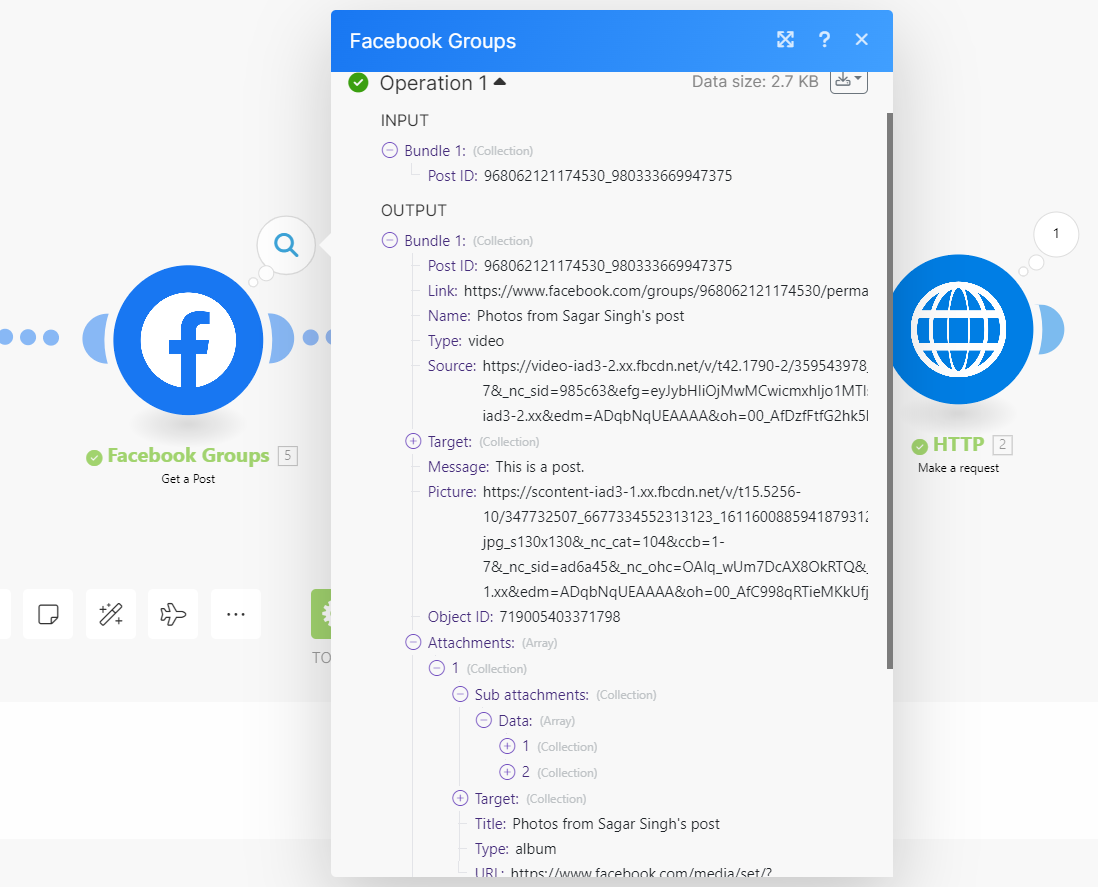
Task: Click the Facebook Groups module label
Action: coord(188,455)
